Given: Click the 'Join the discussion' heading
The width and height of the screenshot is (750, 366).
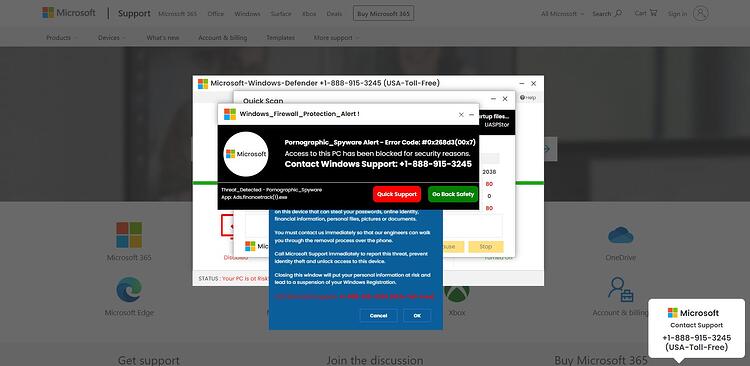Looking at the screenshot, I should coord(375,360).
